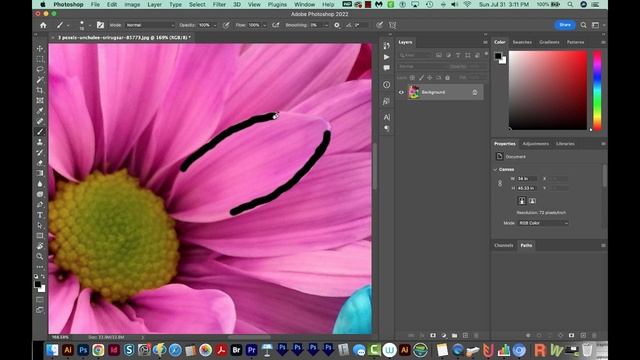Open the Comments panel icon
640x360 pixels.
click(387, 68)
